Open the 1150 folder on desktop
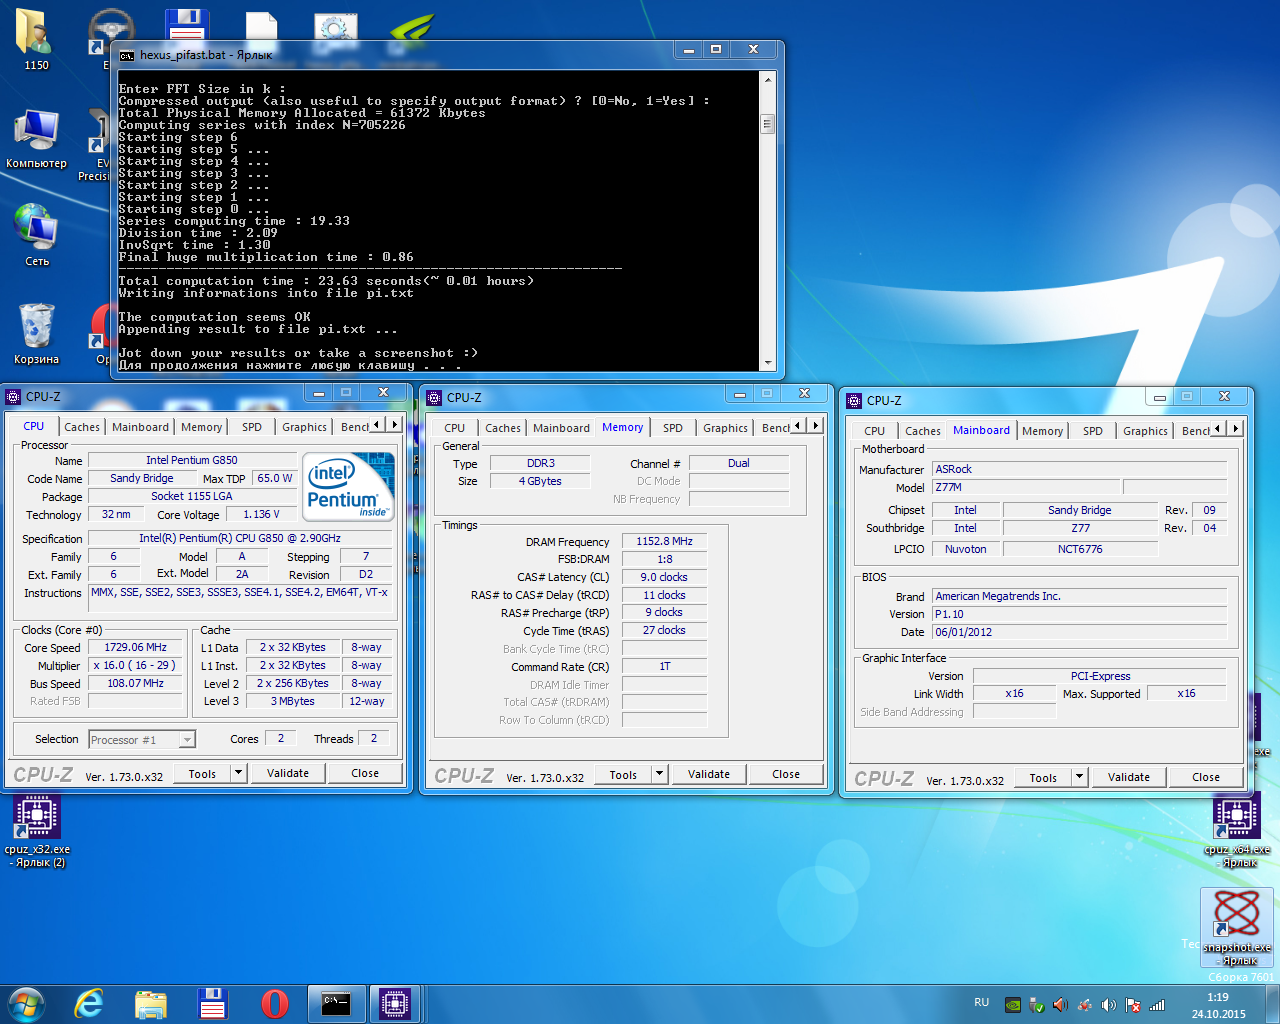1280x1024 pixels. (x=36, y=40)
